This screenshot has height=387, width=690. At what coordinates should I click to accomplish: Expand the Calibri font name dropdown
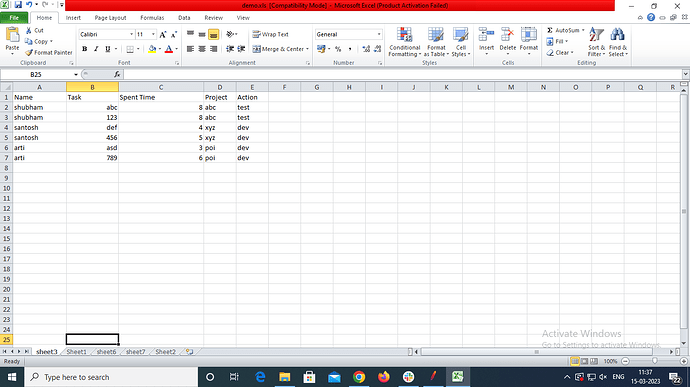tap(131, 34)
